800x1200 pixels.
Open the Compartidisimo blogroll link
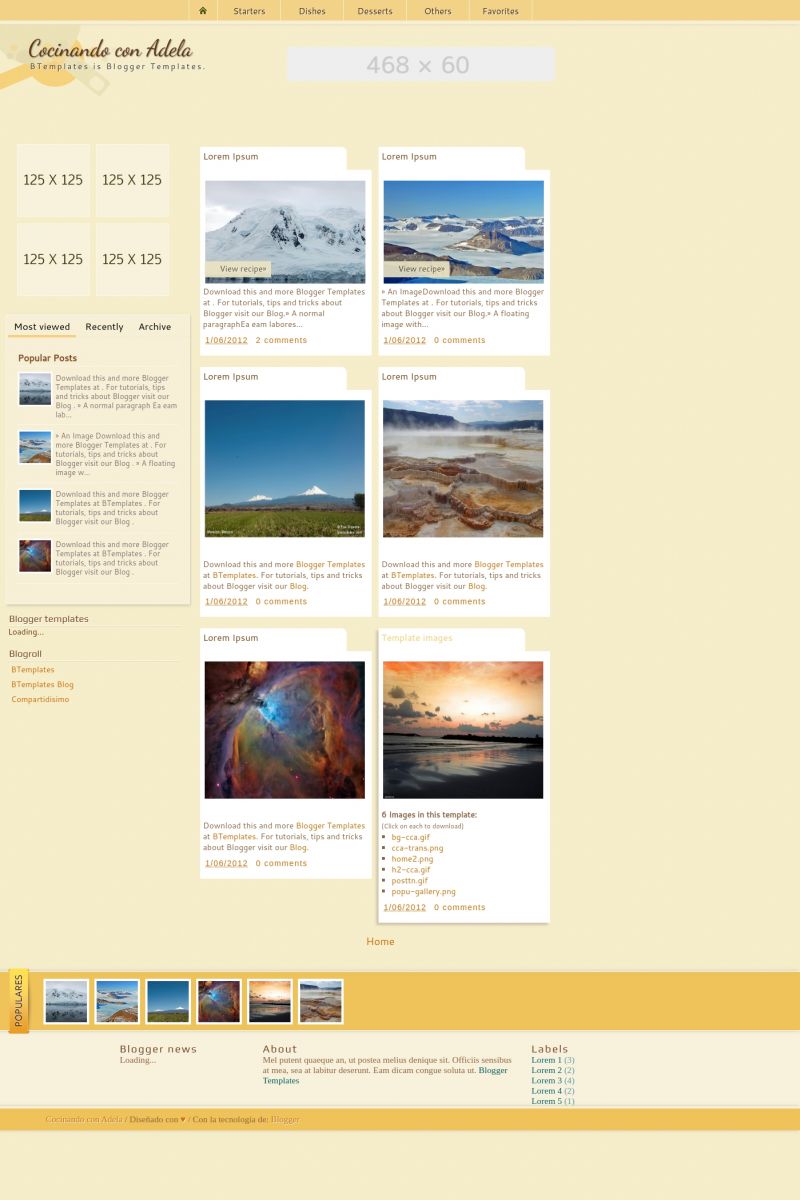(40, 700)
